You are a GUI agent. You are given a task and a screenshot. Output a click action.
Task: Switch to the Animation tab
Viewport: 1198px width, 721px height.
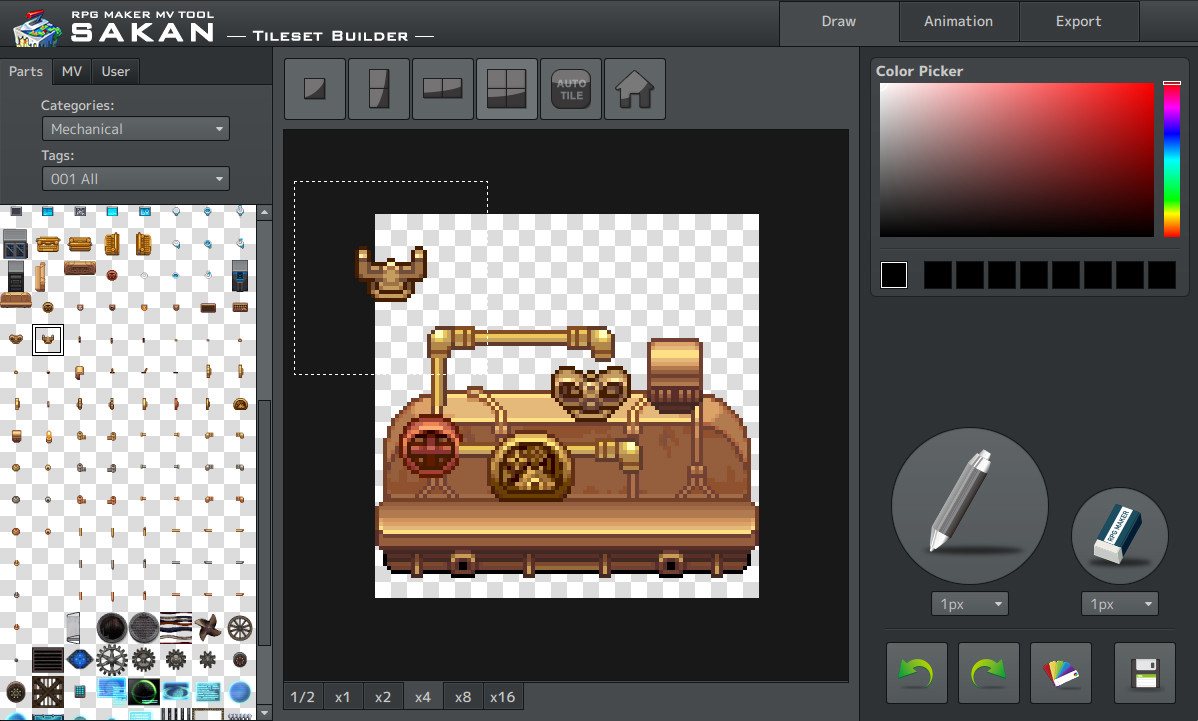coord(957,21)
